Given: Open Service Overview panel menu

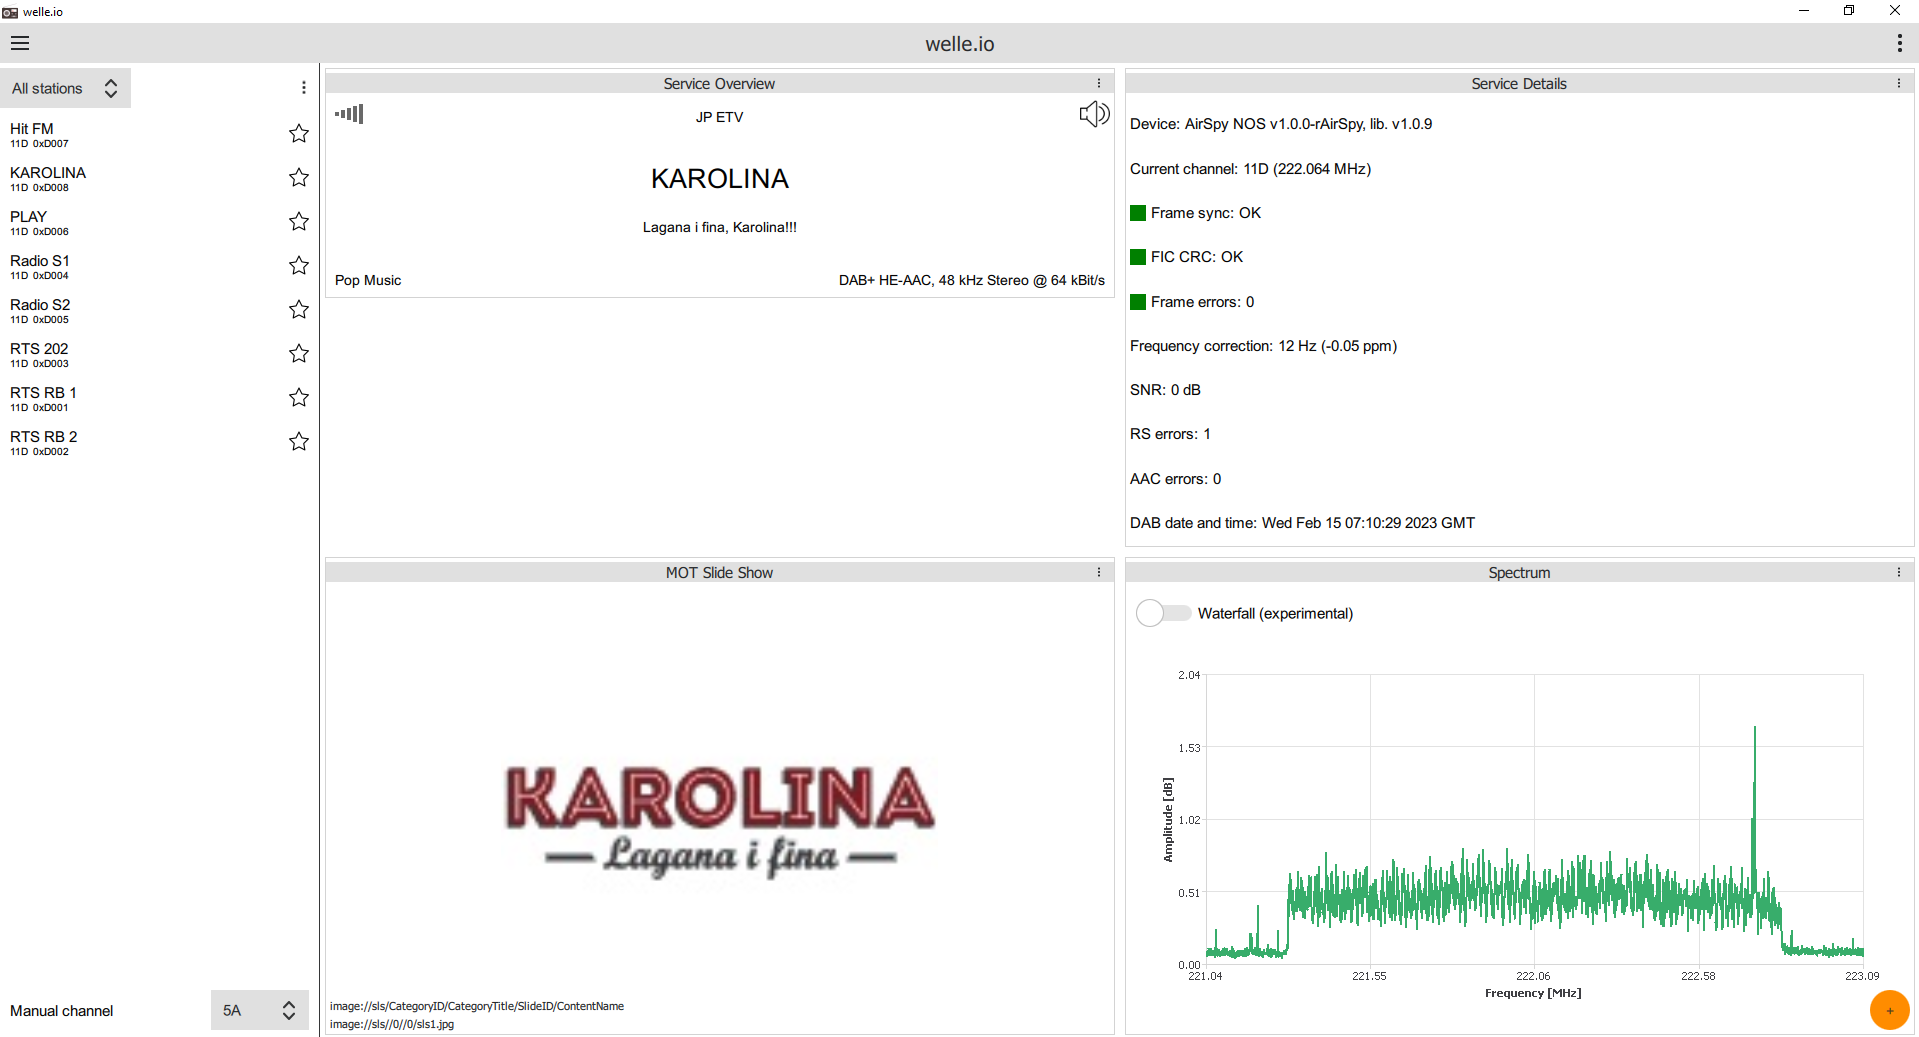Looking at the screenshot, I should click(1099, 84).
